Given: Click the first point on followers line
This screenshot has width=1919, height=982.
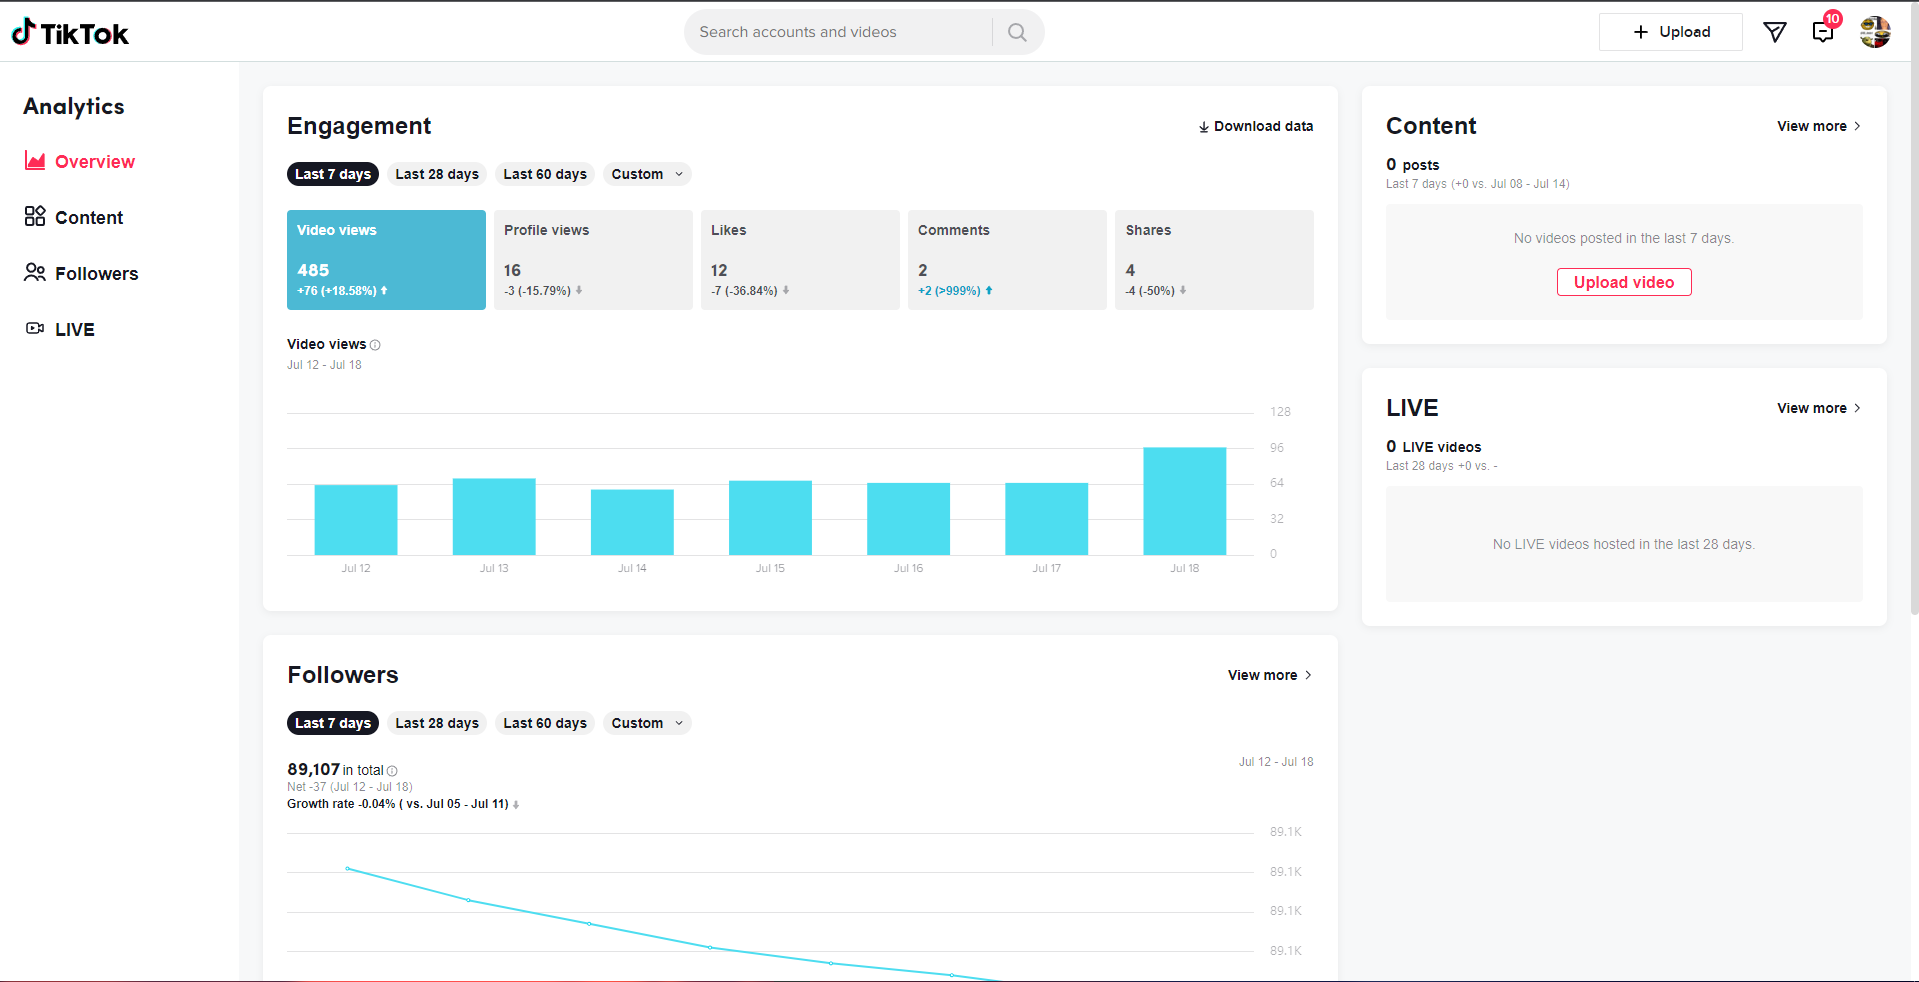Looking at the screenshot, I should (x=347, y=869).
